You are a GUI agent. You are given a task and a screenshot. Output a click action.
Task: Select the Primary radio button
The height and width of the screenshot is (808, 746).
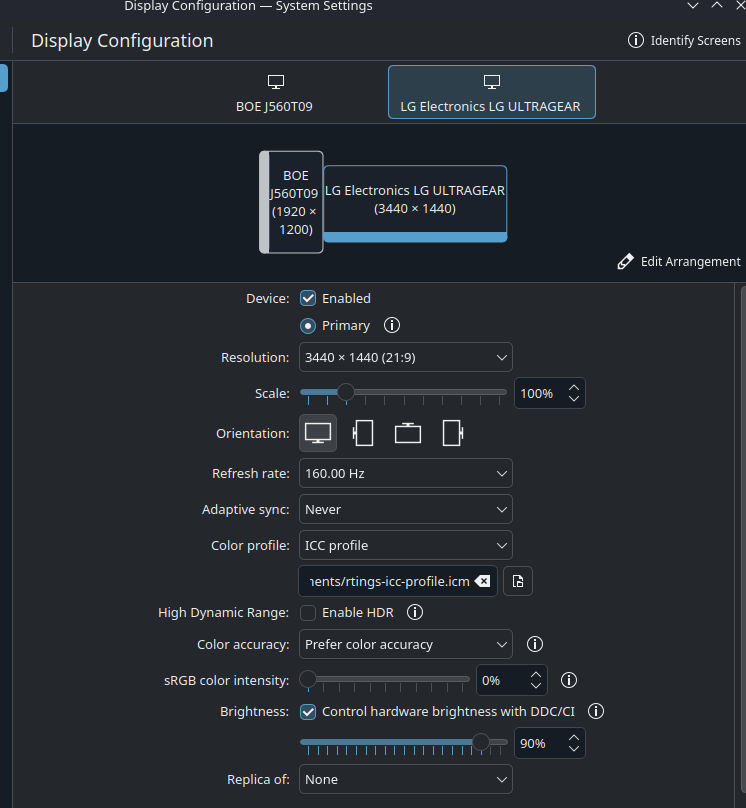[308, 326]
